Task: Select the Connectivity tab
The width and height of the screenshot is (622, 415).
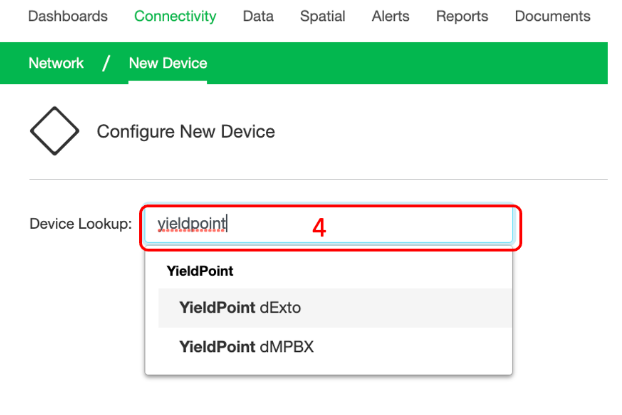Action: 175,16
